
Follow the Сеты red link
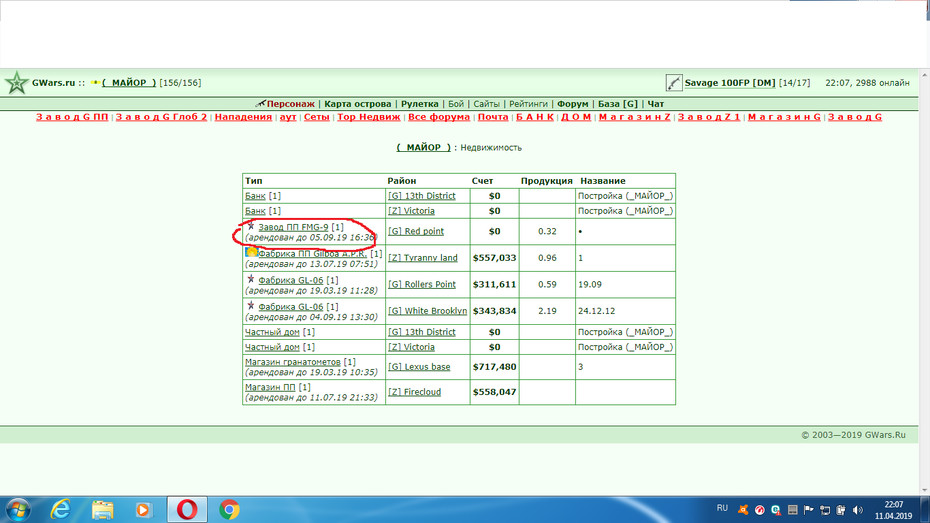317,117
